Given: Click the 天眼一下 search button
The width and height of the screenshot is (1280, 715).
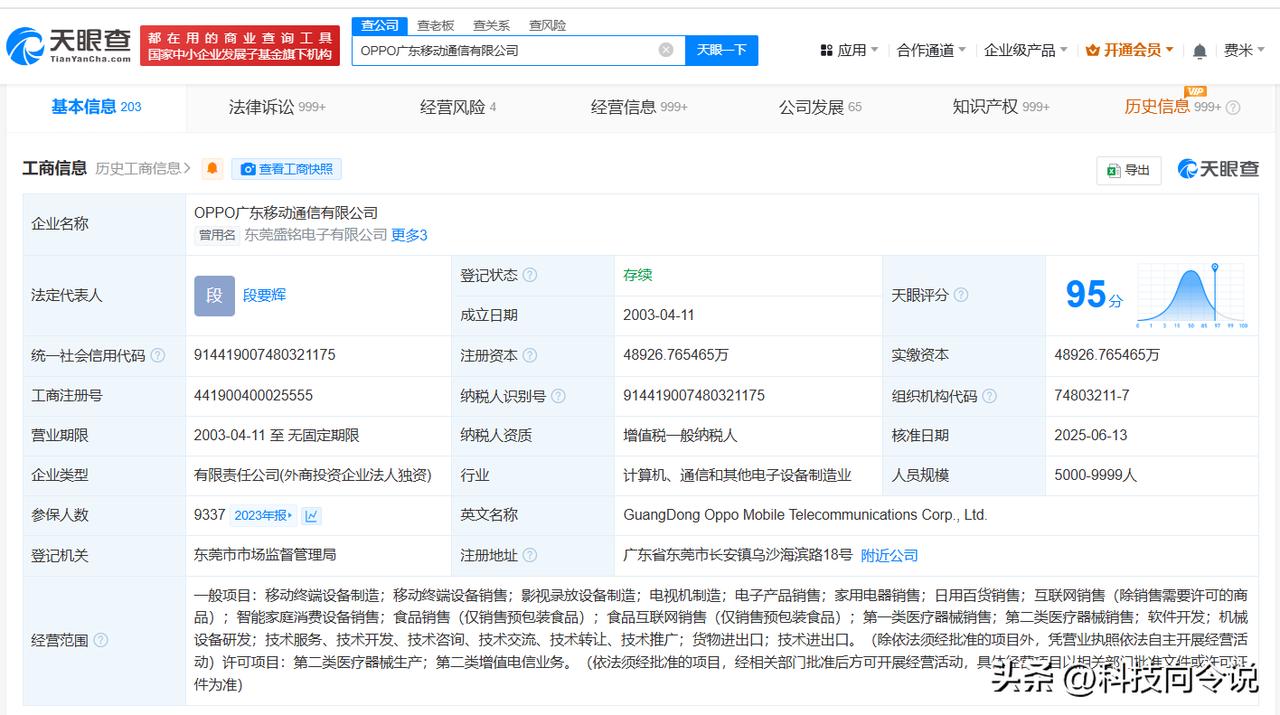Looking at the screenshot, I should (721, 50).
